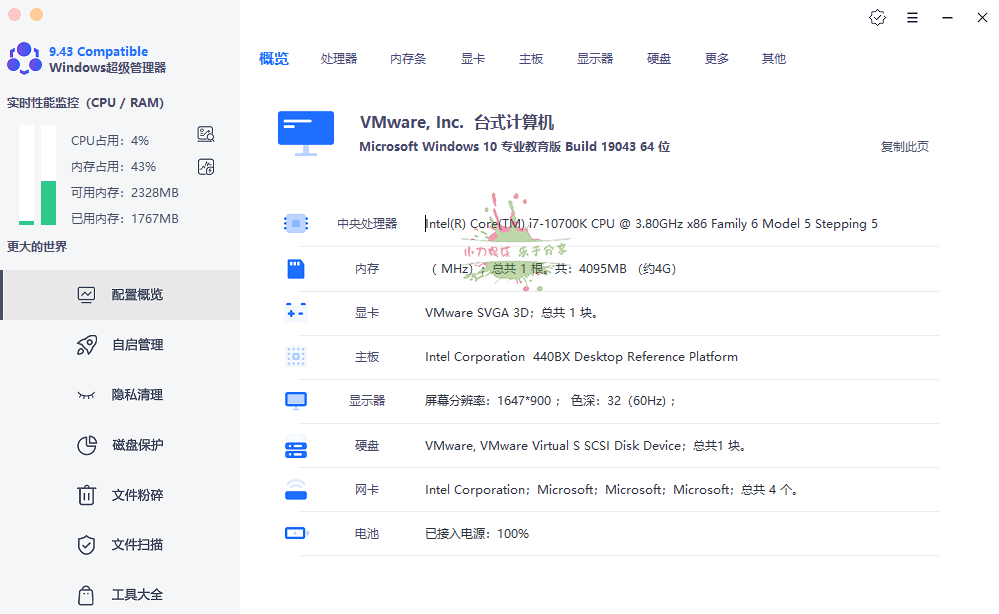This screenshot has width=999, height=614.
Task: Click the 隐私清理 eye icon
Action: [87, 395]
